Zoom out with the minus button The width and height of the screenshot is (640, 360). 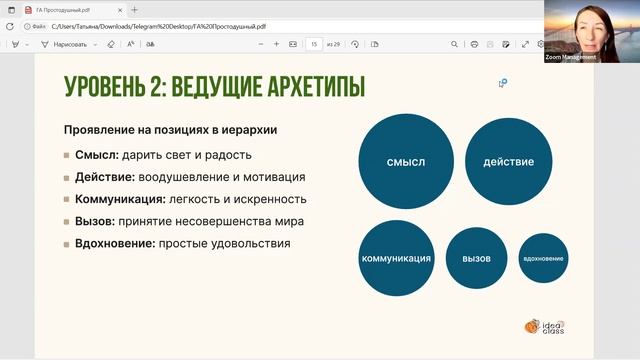261,44
